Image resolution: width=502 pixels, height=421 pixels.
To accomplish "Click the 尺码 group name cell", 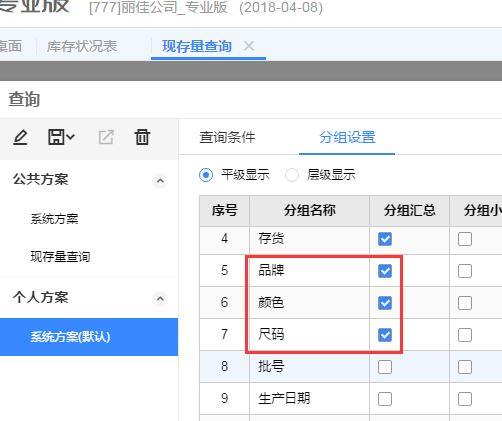I will (310, 335).
